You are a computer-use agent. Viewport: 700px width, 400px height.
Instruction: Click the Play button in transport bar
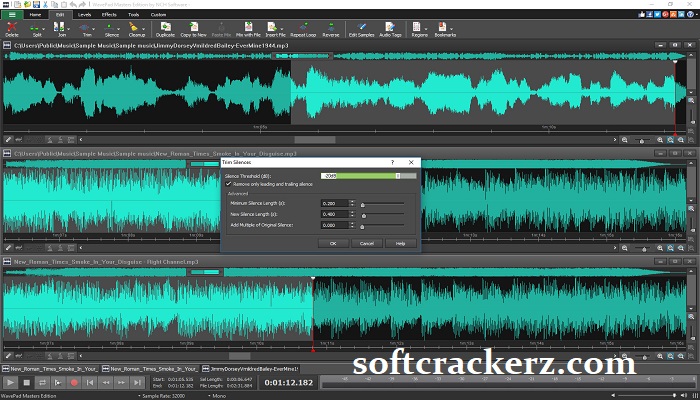tap(11, 383)
